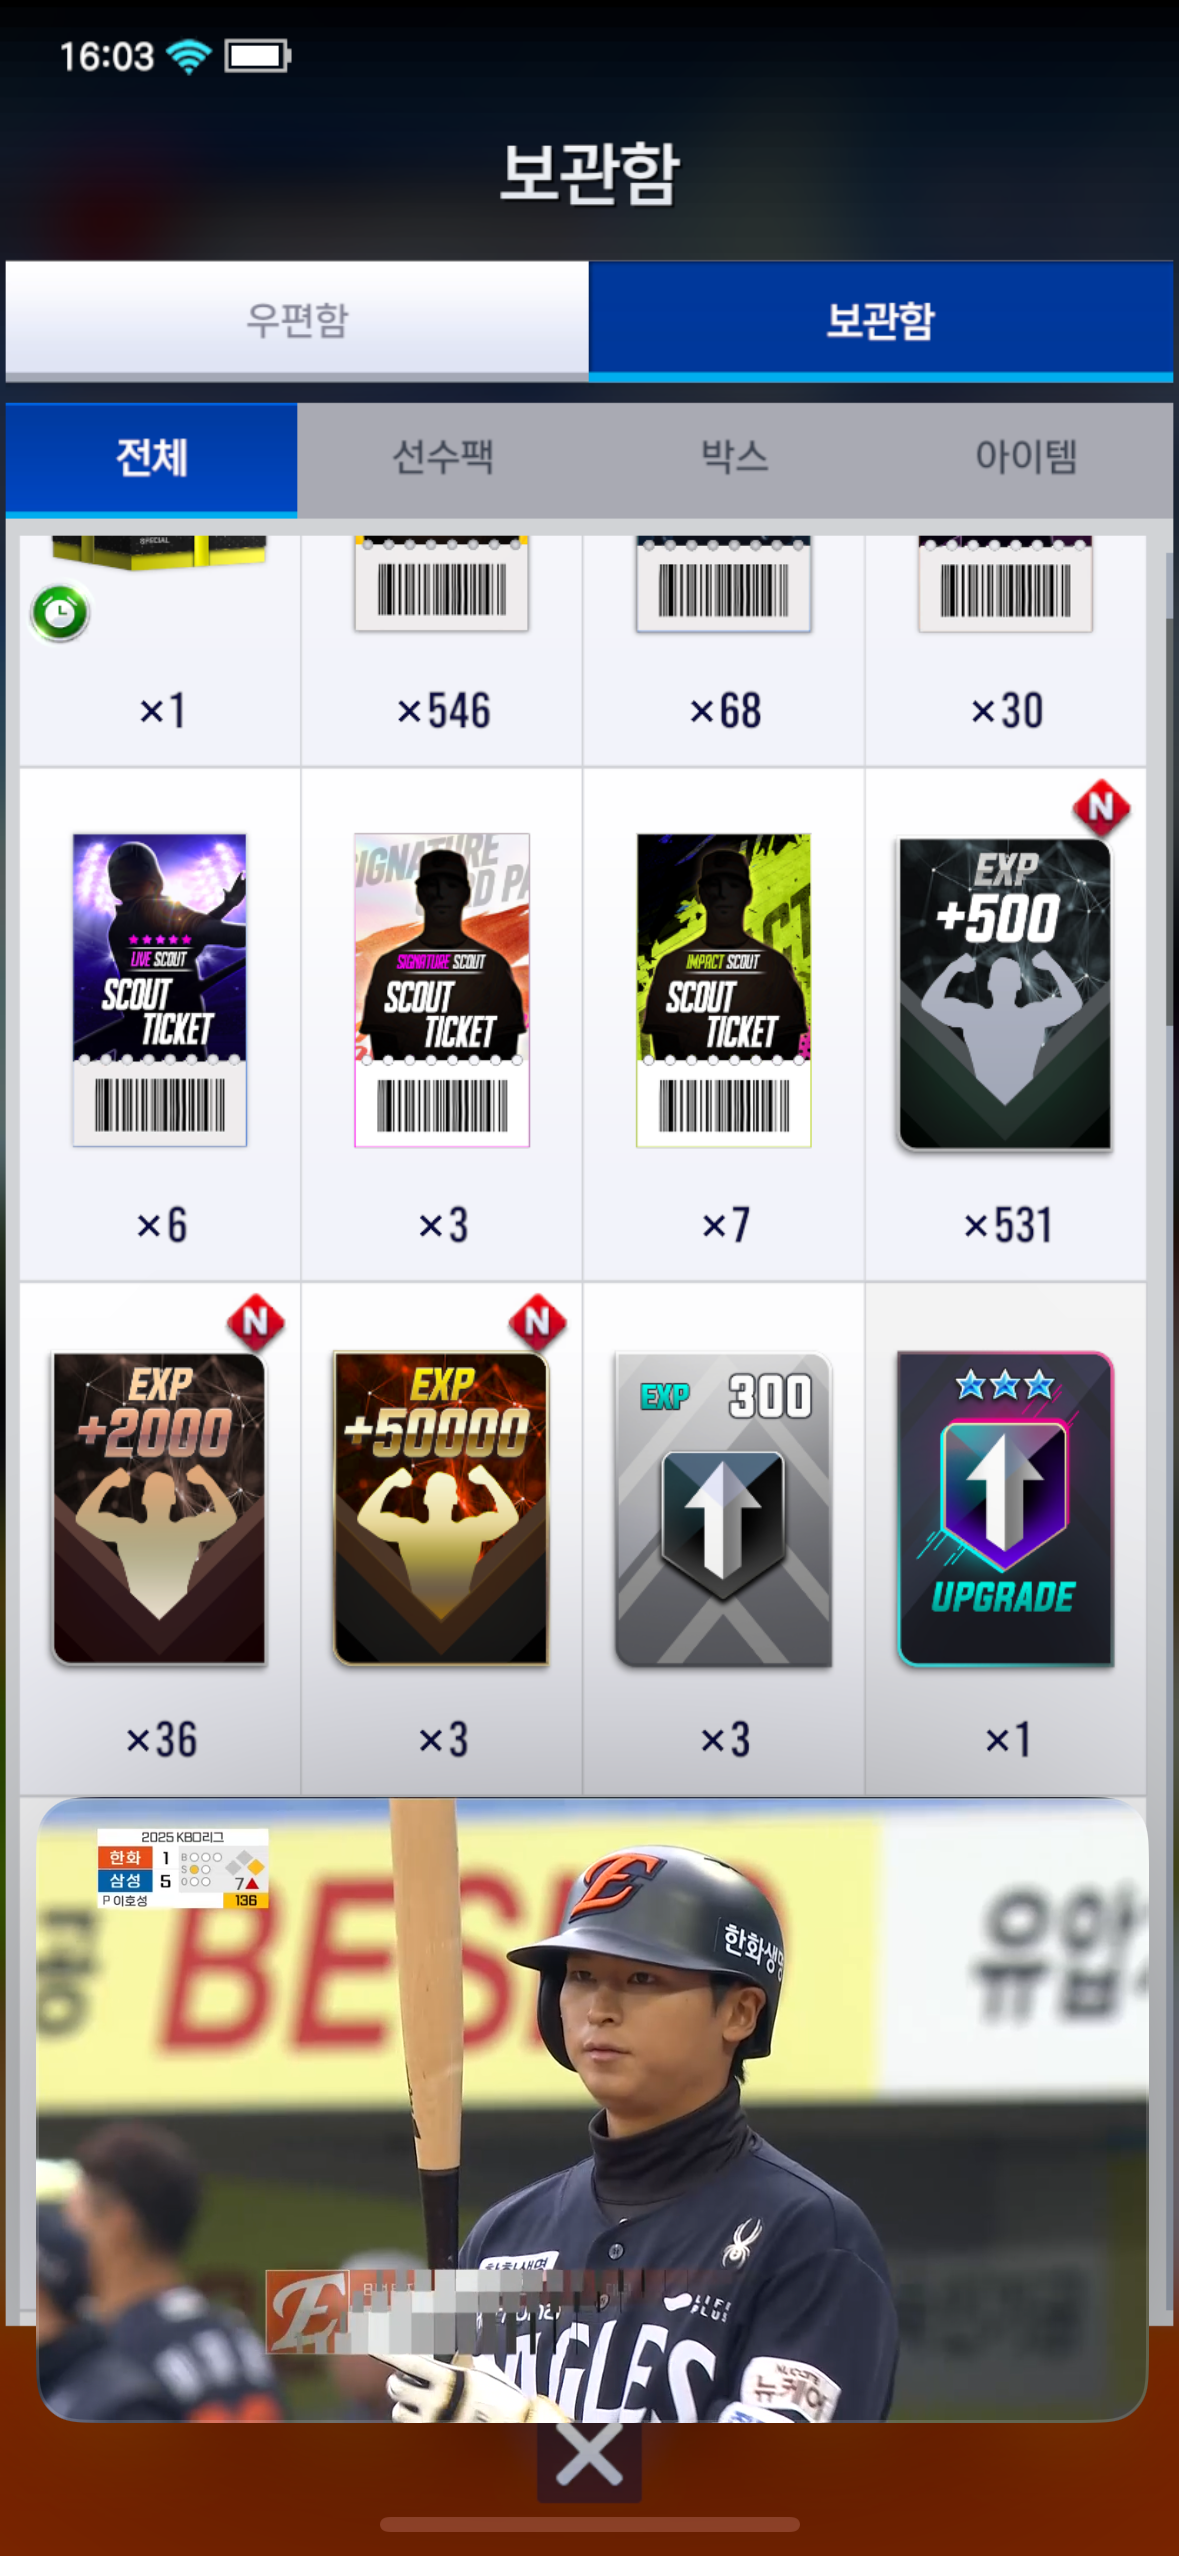
Task: Choose the EXP +50000 card
Action: 442,1508
